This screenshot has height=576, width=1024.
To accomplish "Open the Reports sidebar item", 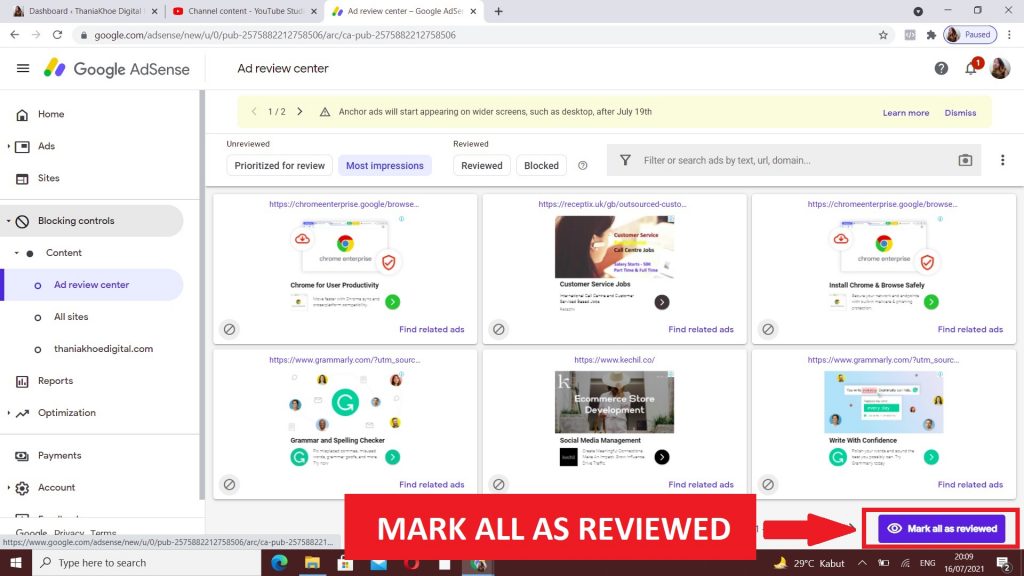I will tap(55, 381).
